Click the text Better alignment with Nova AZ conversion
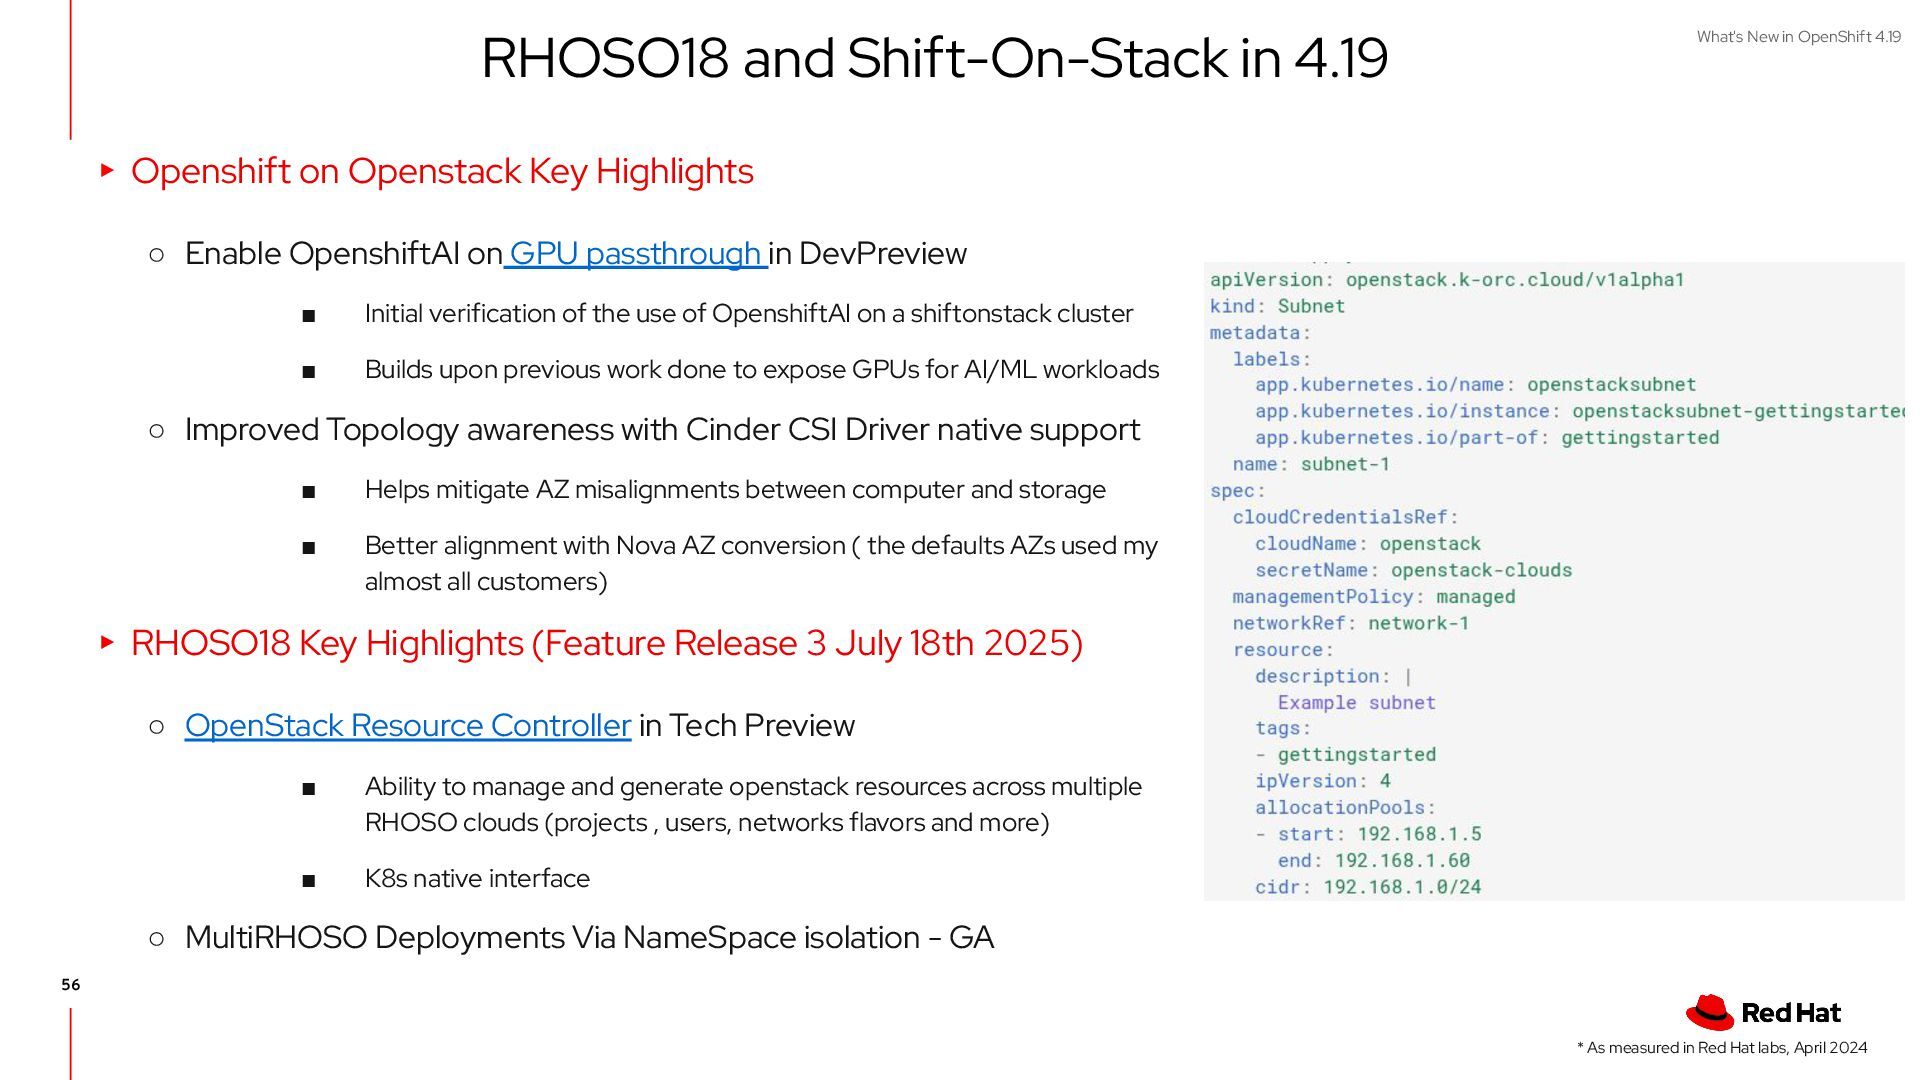1920x1080 pixels. pos(761,564)
